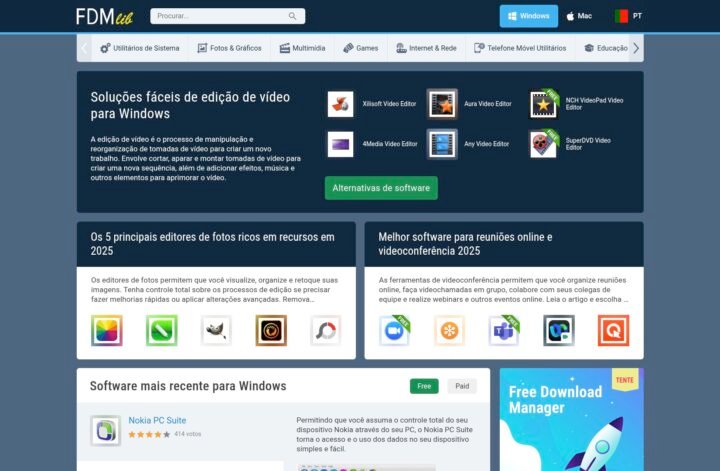This screenshot has height=471, width=720.
Task: Show previous categories with left arrow
Action: click(84, 48)
